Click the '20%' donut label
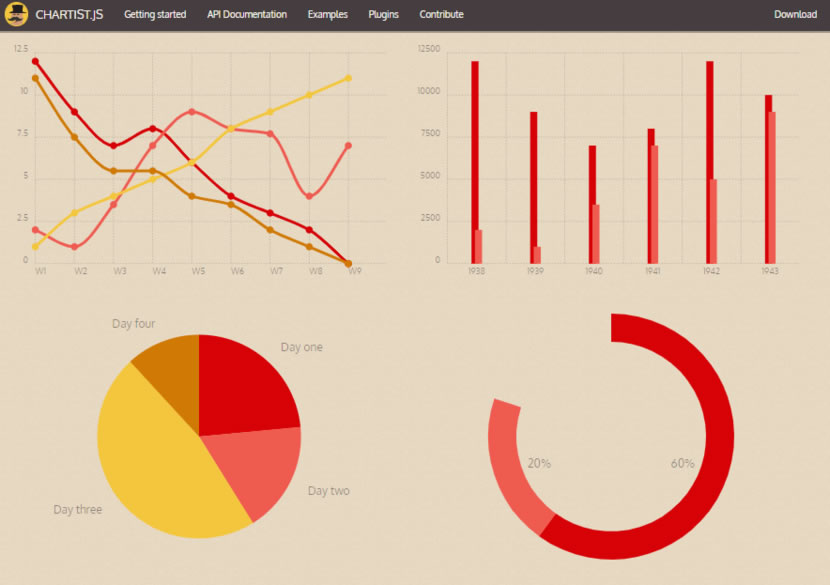830x585 pixels. [539, 463]
